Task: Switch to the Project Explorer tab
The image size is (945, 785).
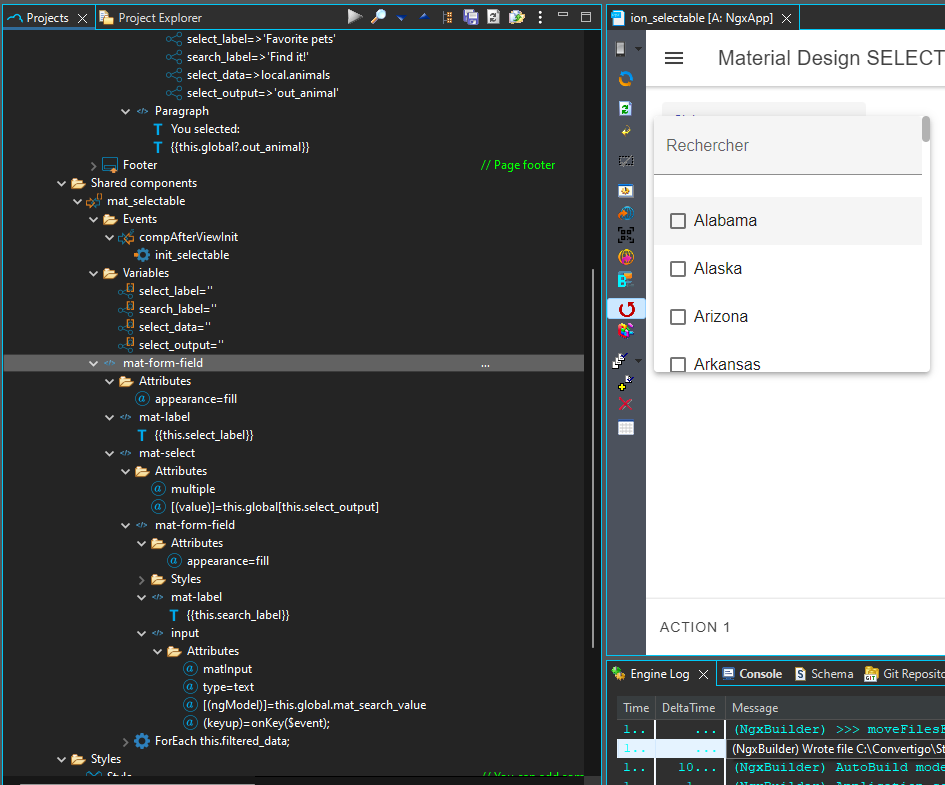Action: pos(159,18)
